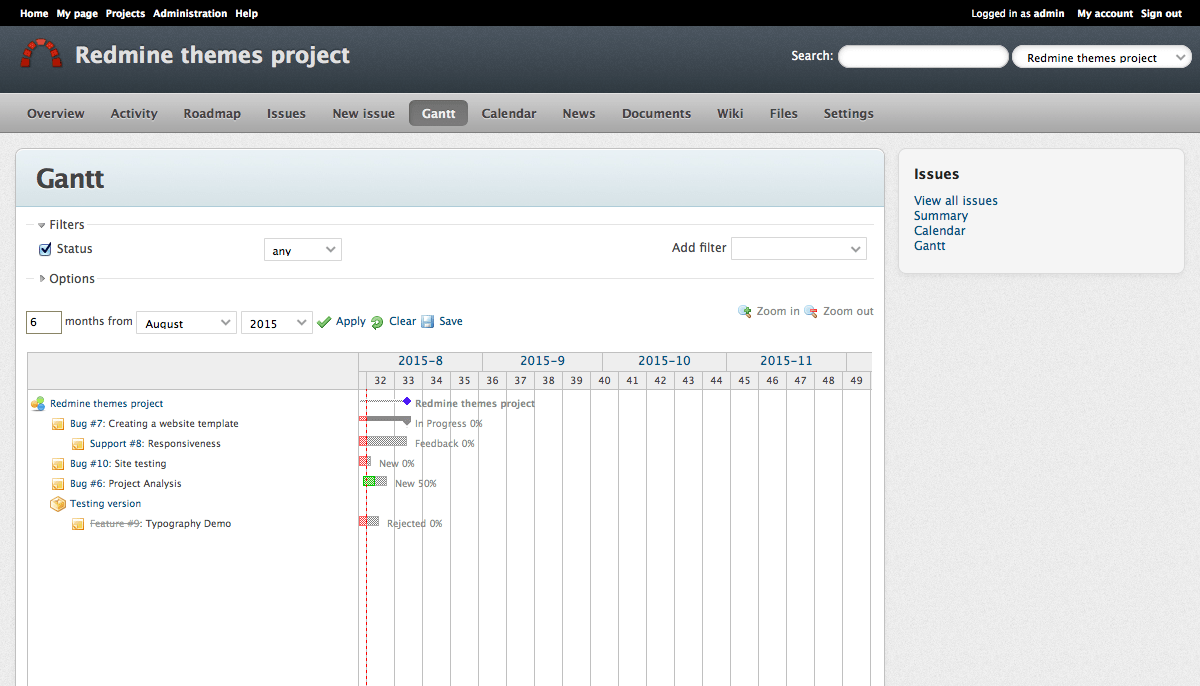This screenshot has width=1200, height=686.
Task: Open My page from top menu
Action: pyautogui.click(x=77, y=13)
